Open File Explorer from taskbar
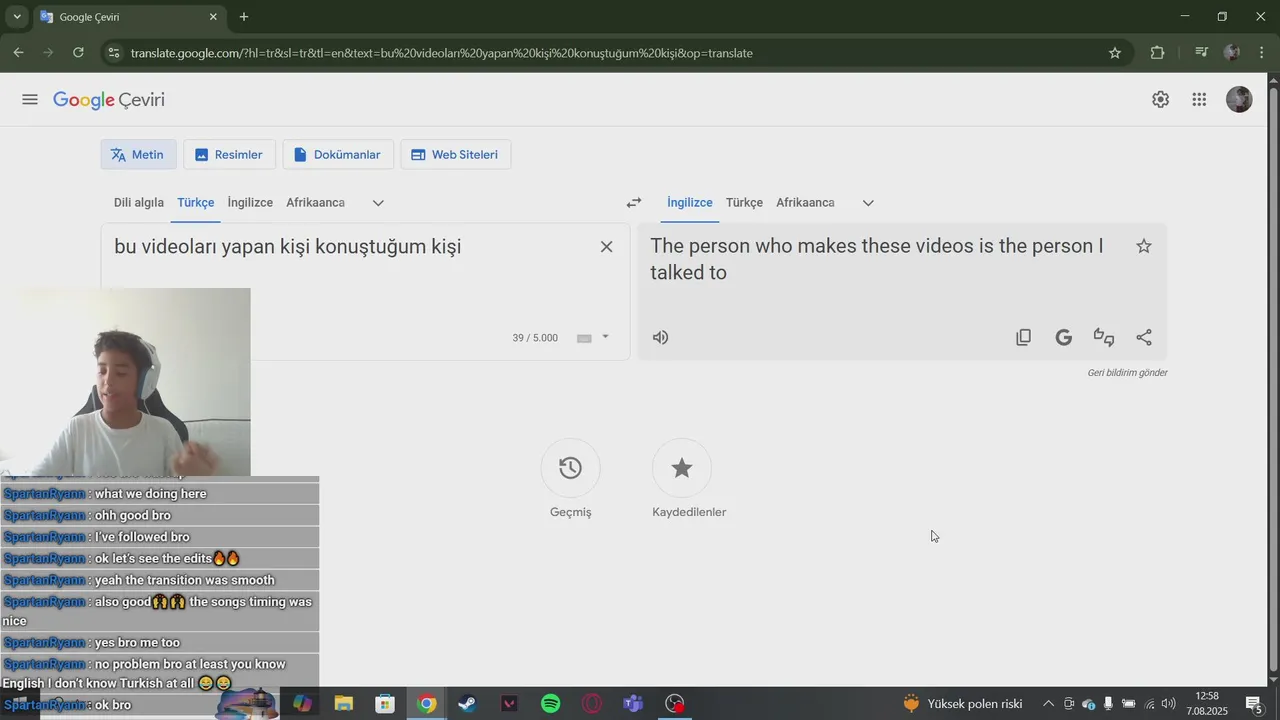Viewport: 1280px width, 720px height. 343,704
